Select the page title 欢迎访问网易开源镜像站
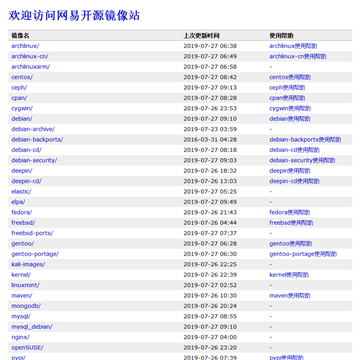Viewport: 360px width, 360px height. point(74,16)
